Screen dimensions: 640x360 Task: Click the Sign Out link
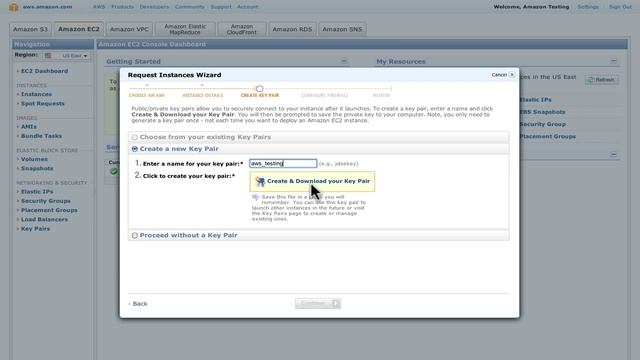(x=620, y=7)
